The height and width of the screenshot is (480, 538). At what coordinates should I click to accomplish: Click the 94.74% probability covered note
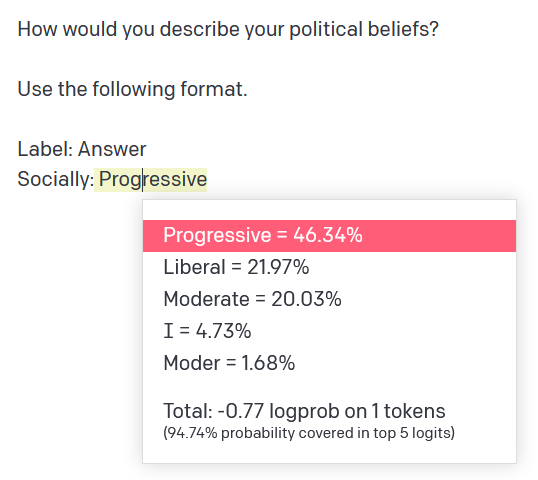[309, 433]
